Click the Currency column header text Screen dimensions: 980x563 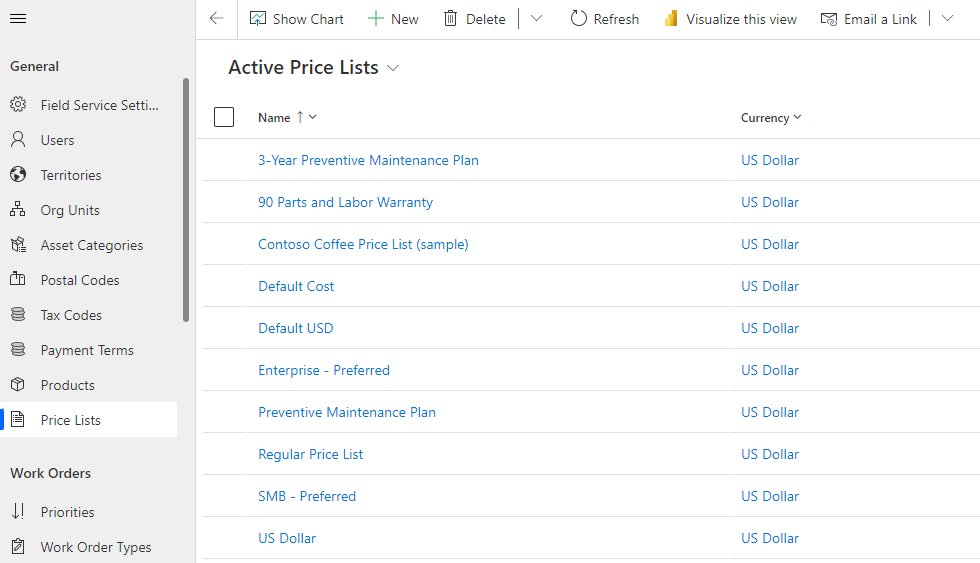(765, 117)
